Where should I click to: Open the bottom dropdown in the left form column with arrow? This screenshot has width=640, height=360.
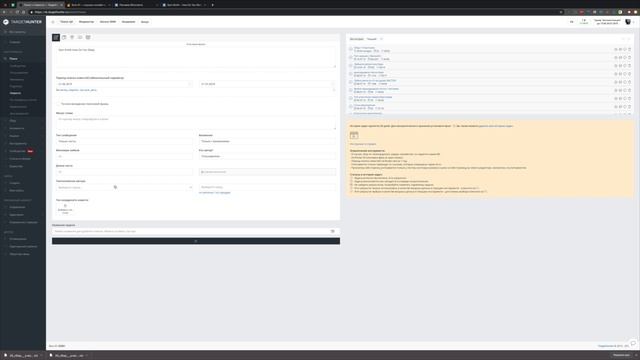(x=124, y=187)
